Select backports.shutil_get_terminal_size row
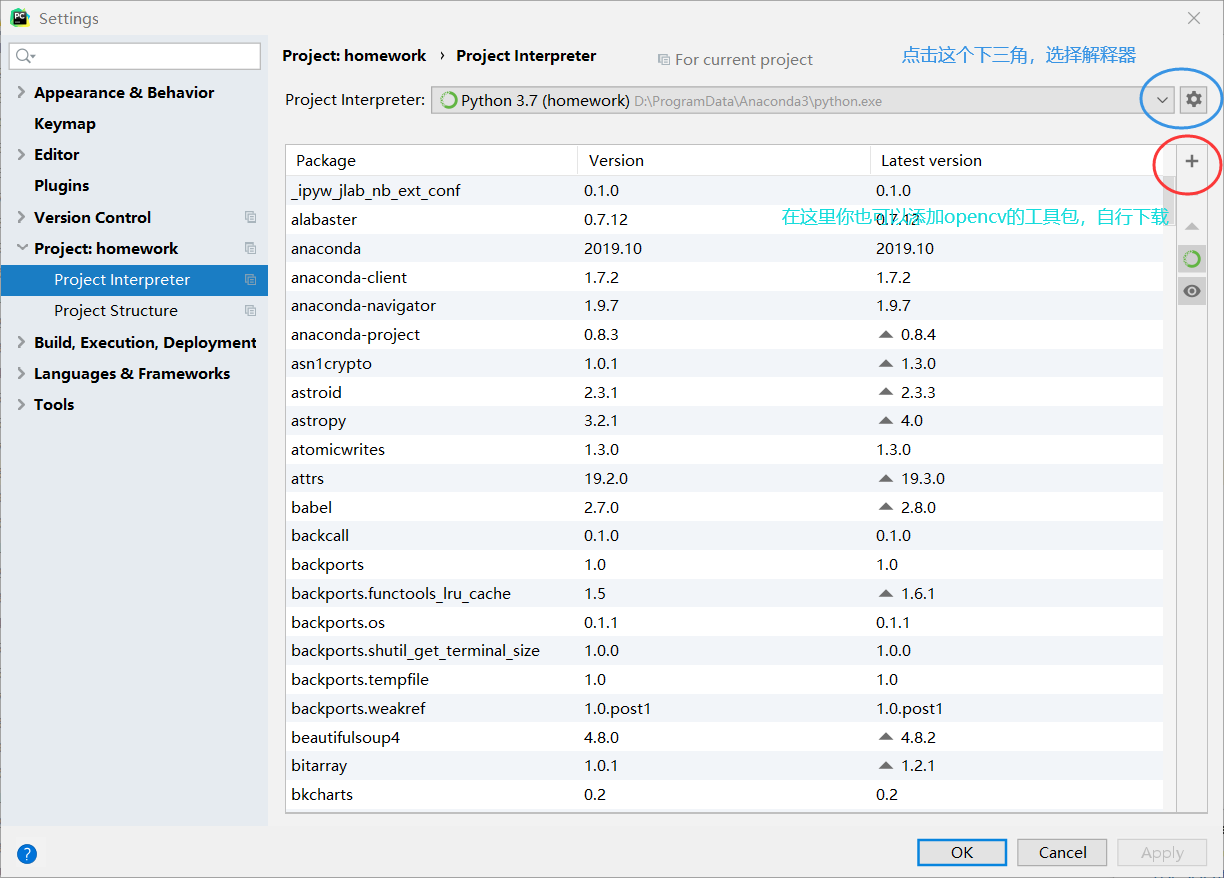Image resolution: width=1224 pixels, height=878 pixels. tap(724, 650)
